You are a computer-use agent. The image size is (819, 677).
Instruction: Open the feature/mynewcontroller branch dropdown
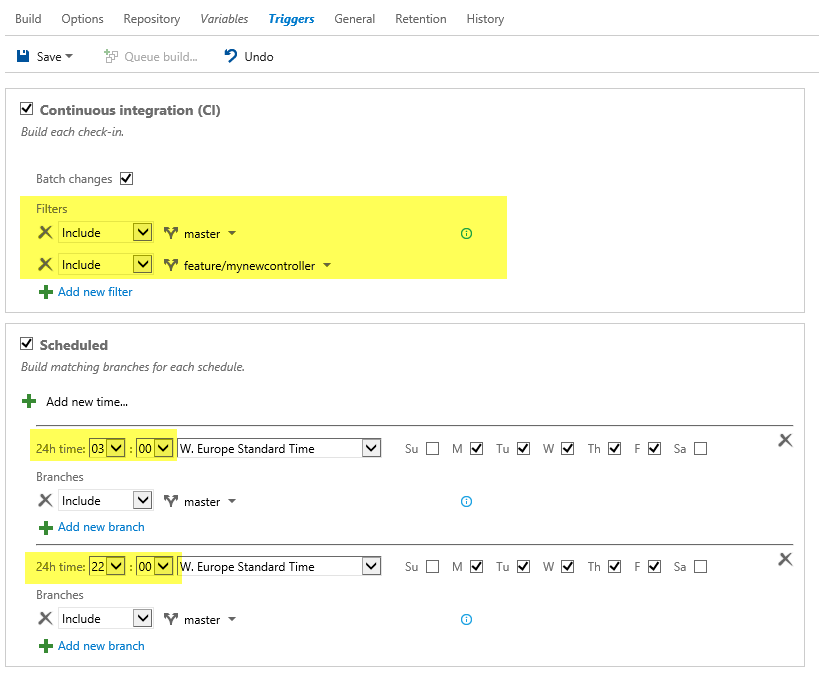tap(327, 265)
